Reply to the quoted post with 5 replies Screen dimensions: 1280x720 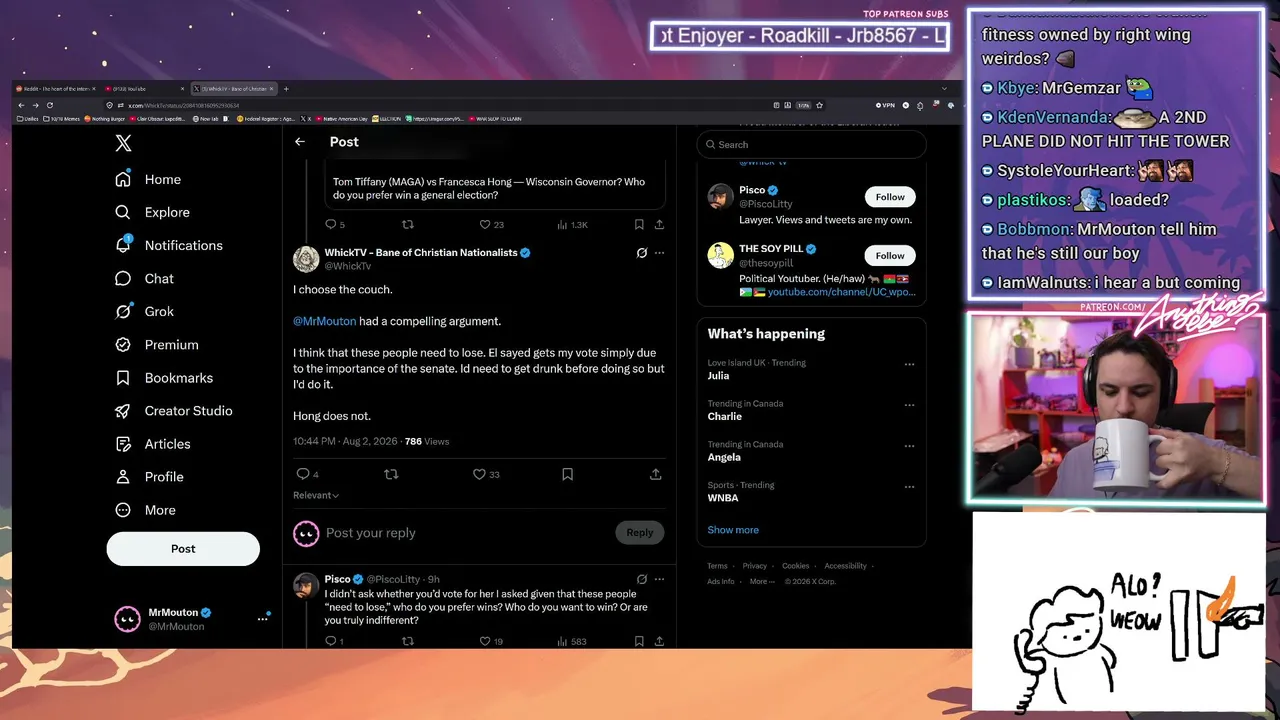[331, 225]
